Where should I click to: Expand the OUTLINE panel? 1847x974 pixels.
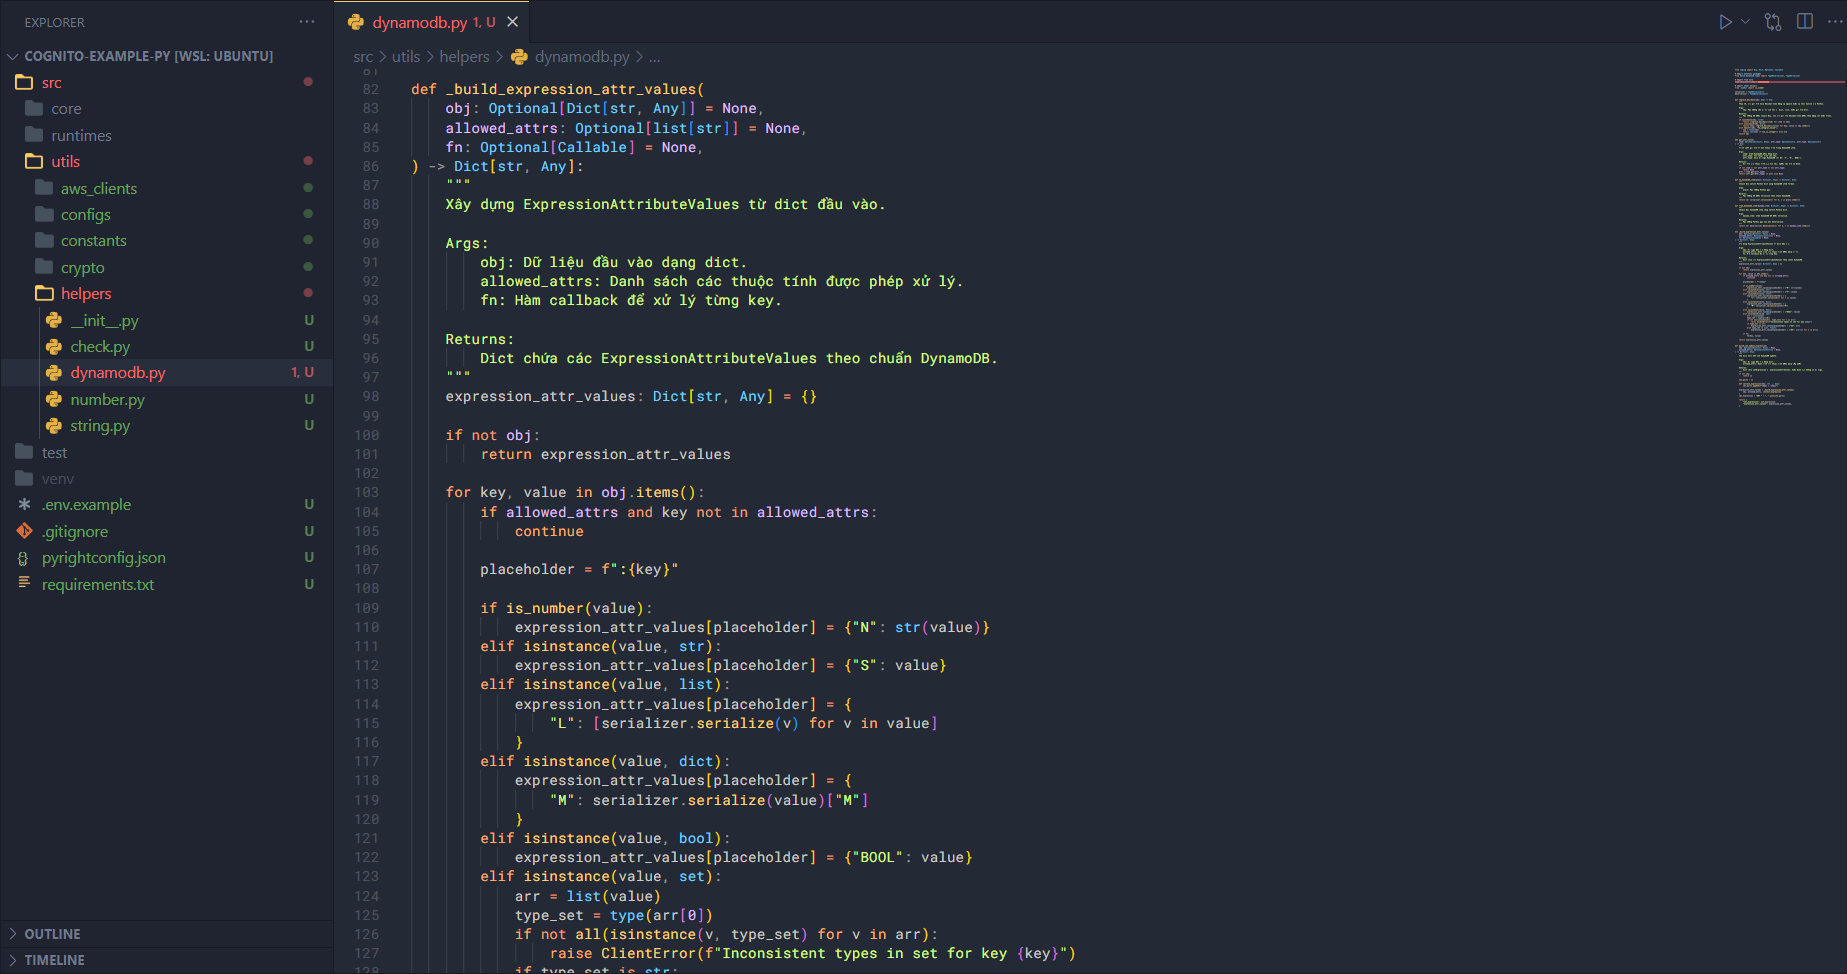point(52,934)
